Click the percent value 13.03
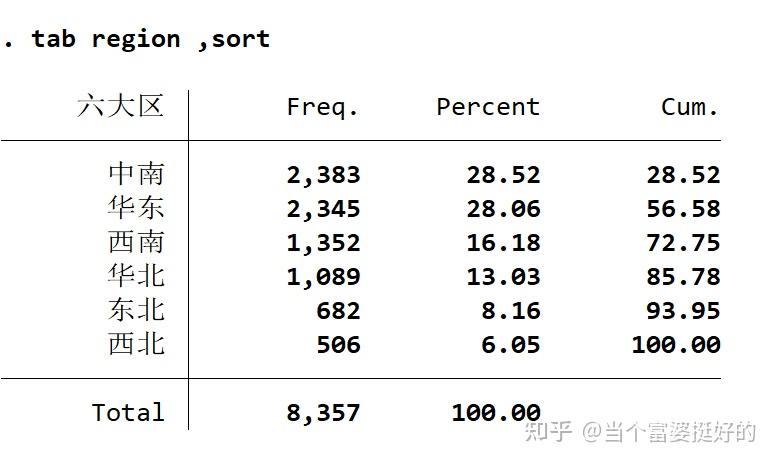Image resolution: width=776 pixels, height=463 pixels. (x=503, y=277)
